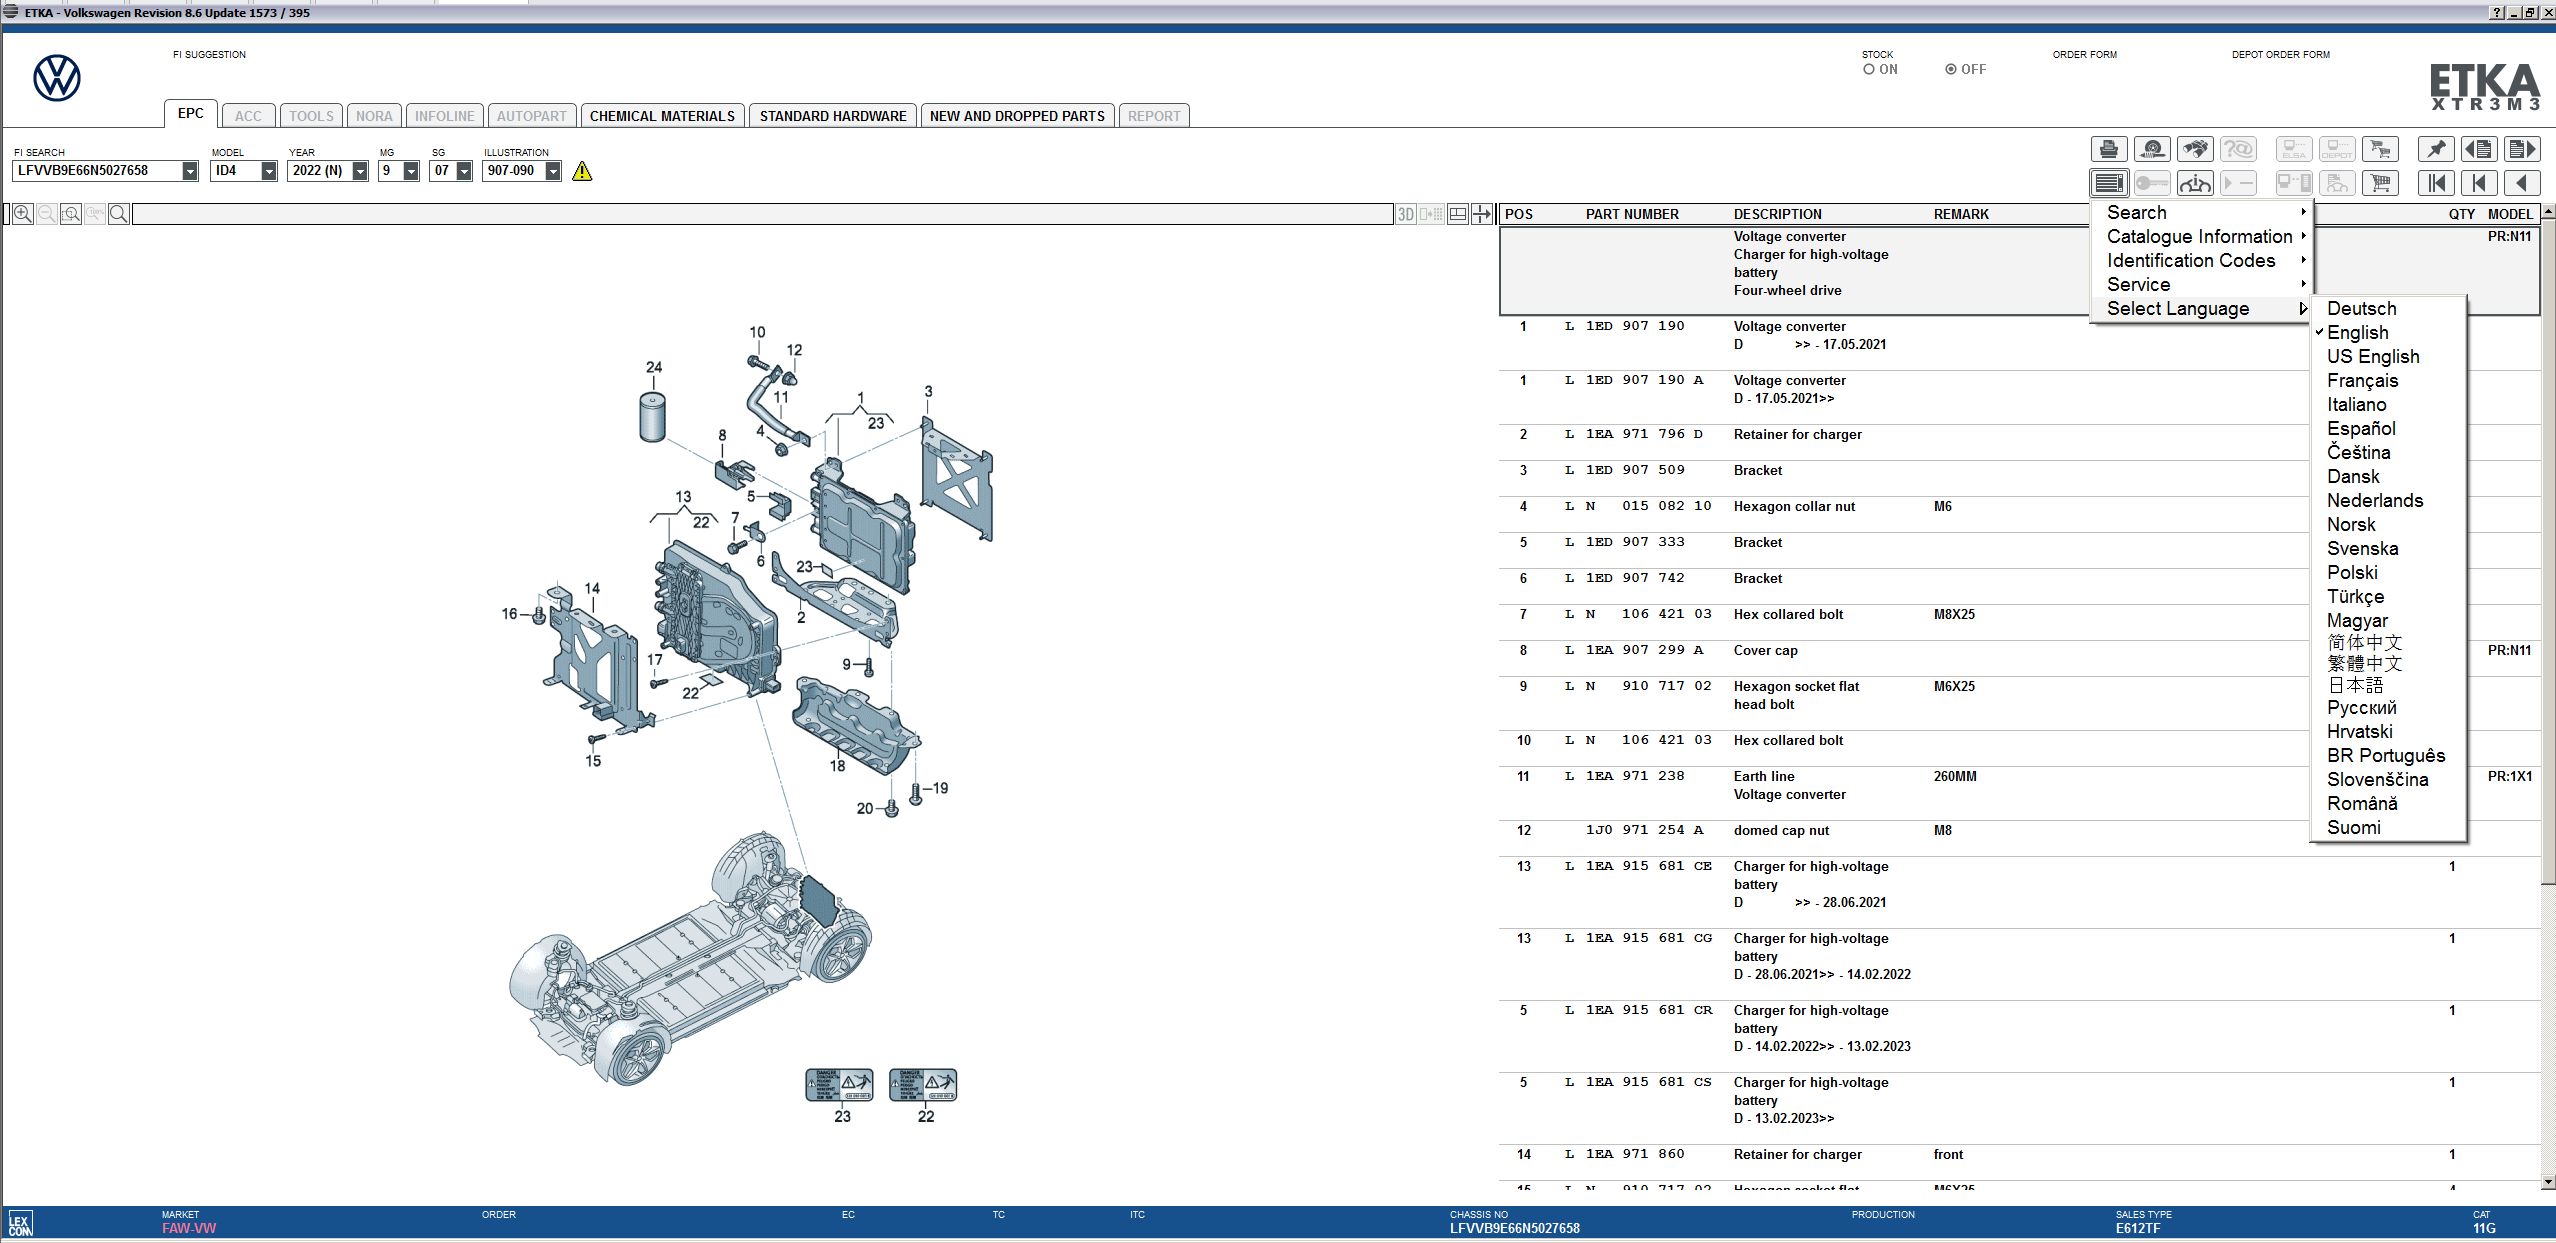Viewport: 2556px width, 1243px height.
Task: Expand the Catalogue Information submenu
Action: [x=2200, y=236]
